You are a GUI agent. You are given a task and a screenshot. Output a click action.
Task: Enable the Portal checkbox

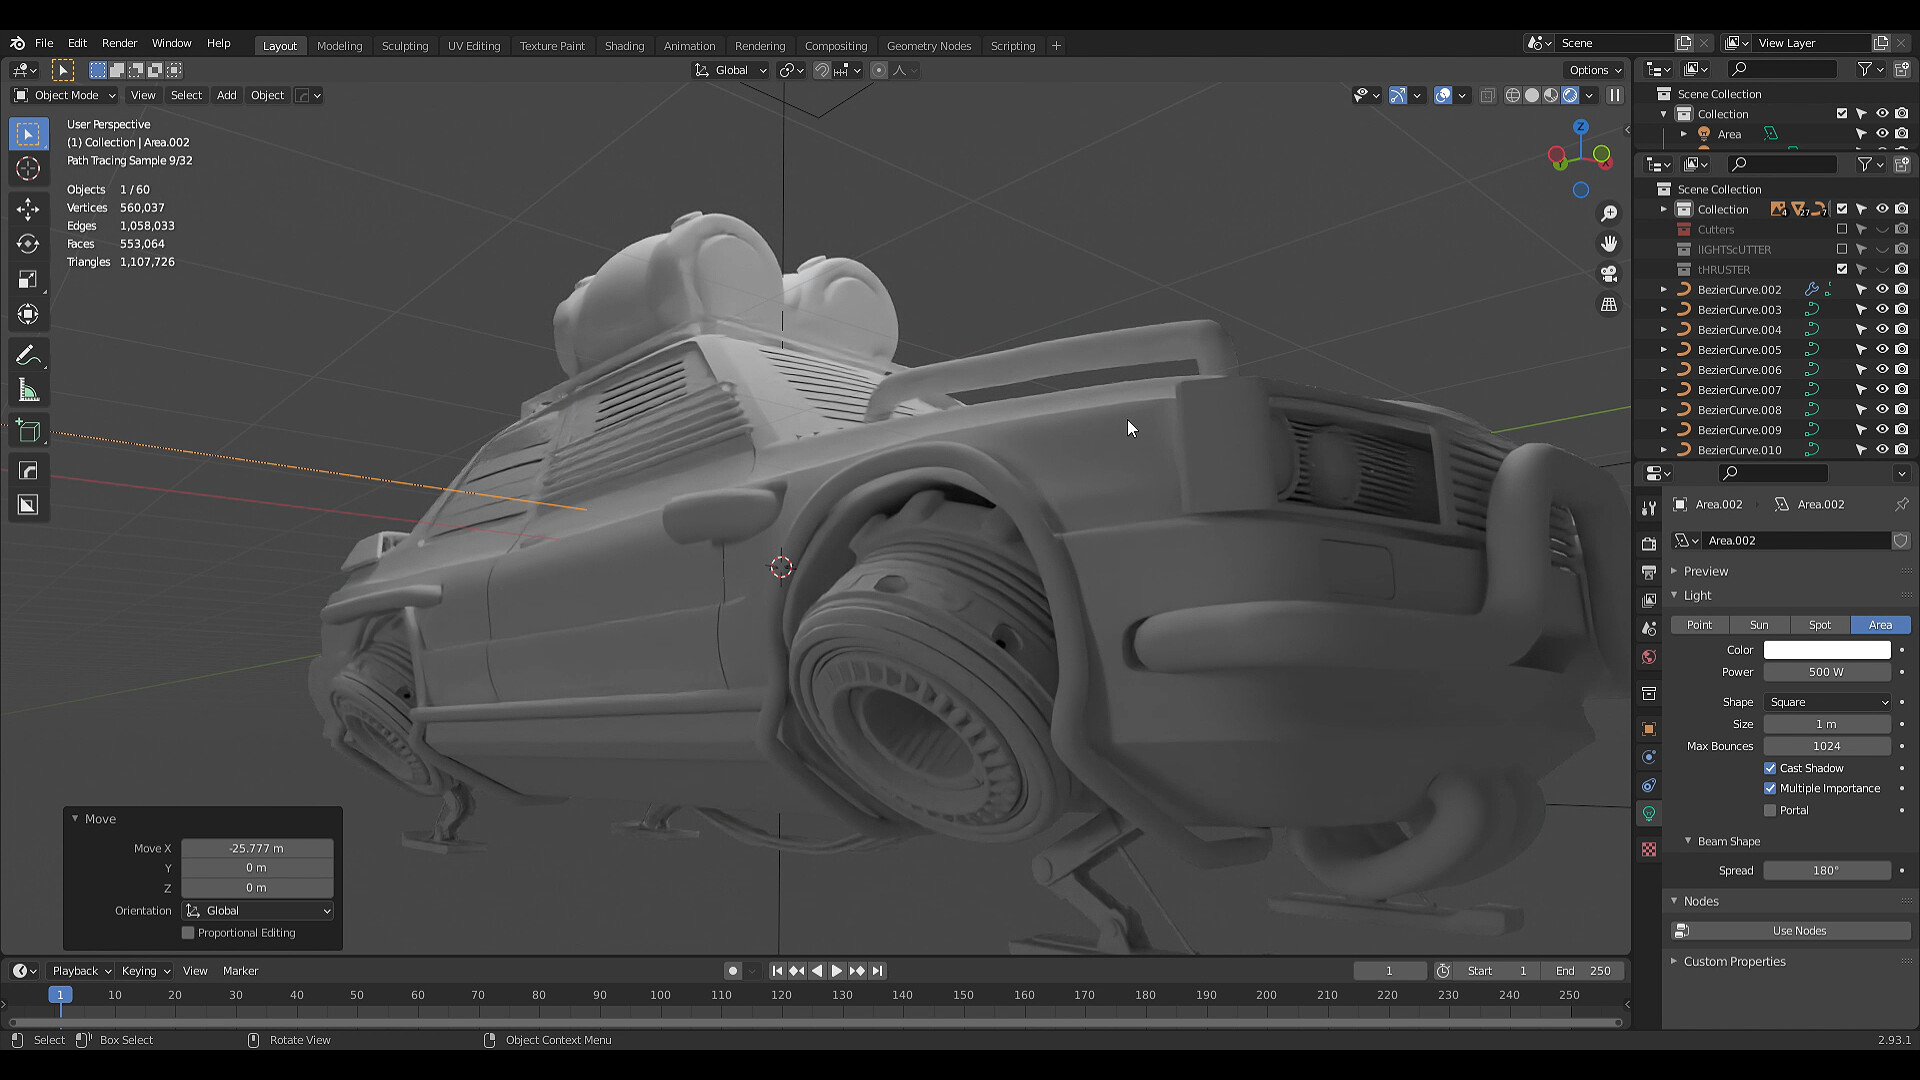point(1770,810)
